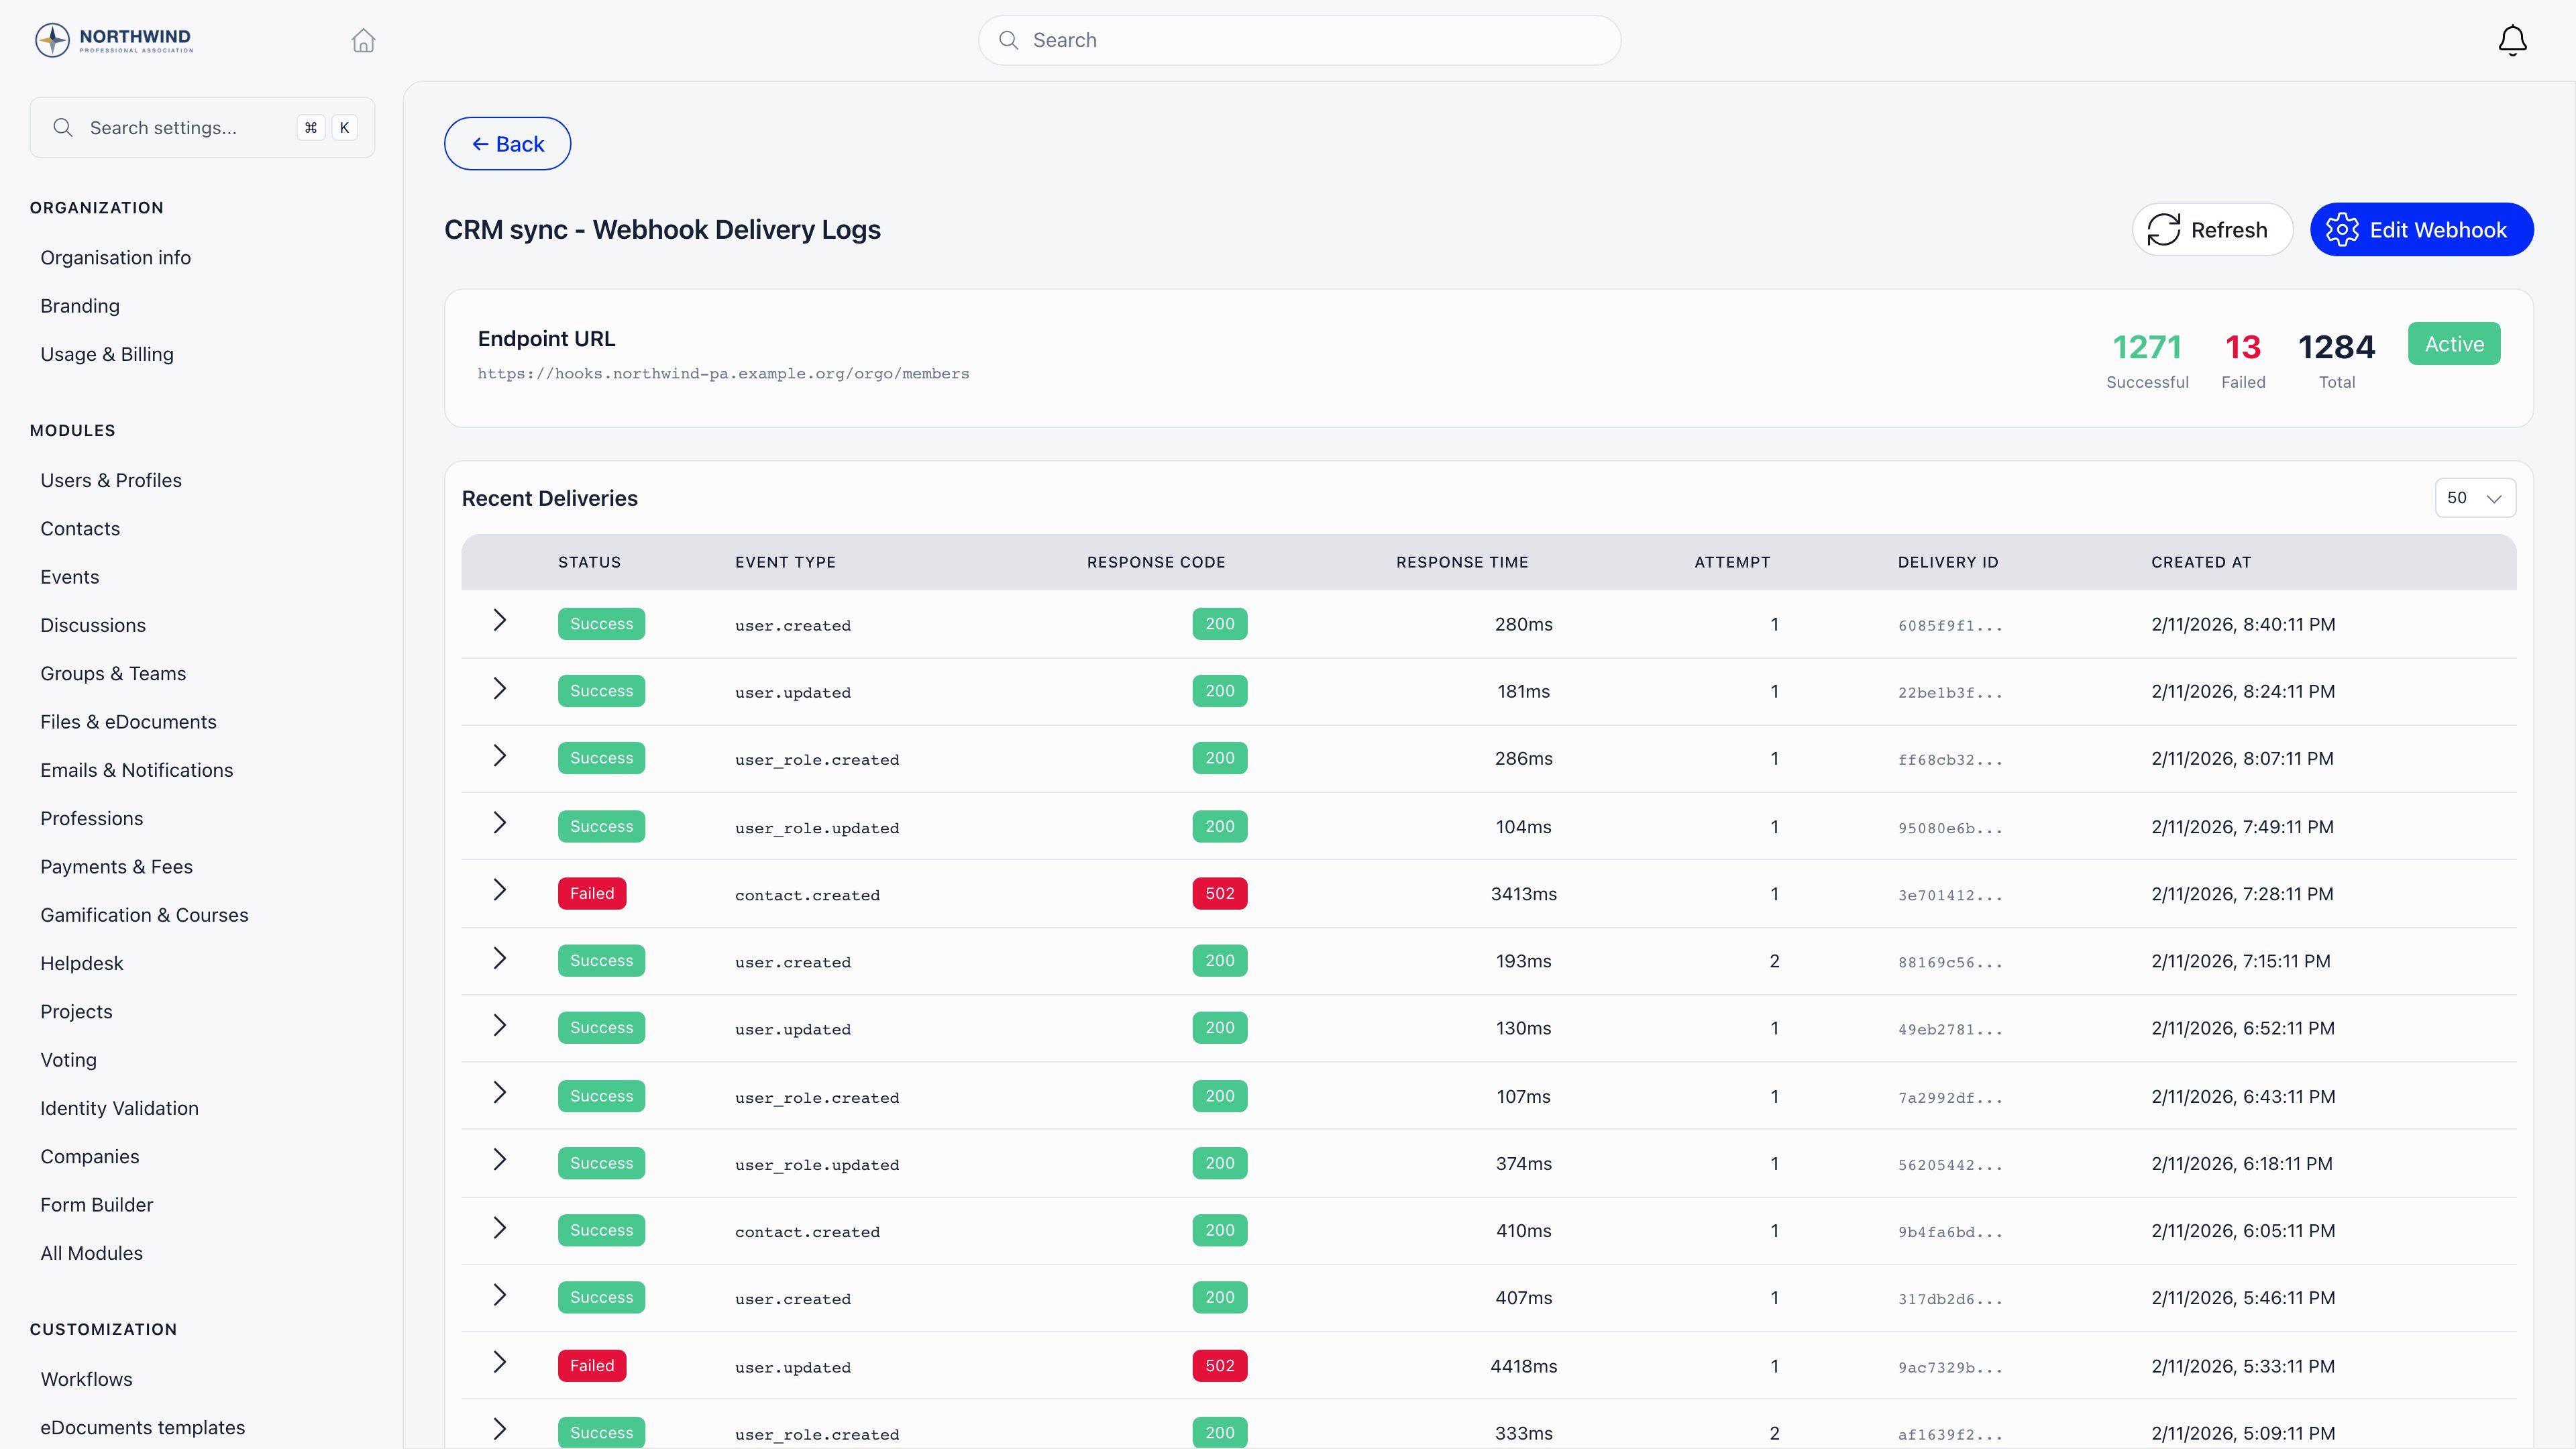
Task: Open Identity Validation module
Action: pyautogui.click(x=120, y=1108)
